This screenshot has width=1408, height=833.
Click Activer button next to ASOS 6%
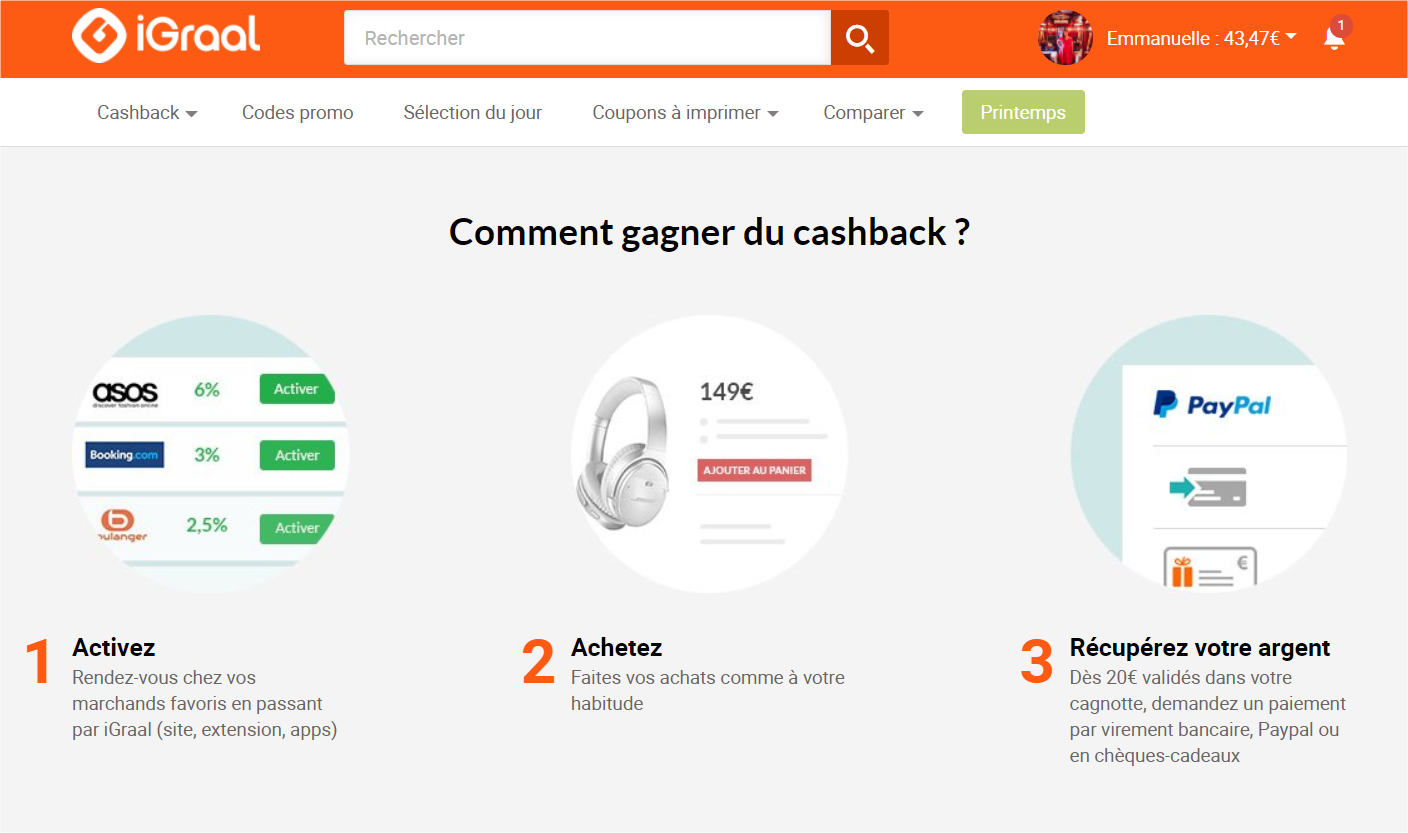[x=297, y=389]
